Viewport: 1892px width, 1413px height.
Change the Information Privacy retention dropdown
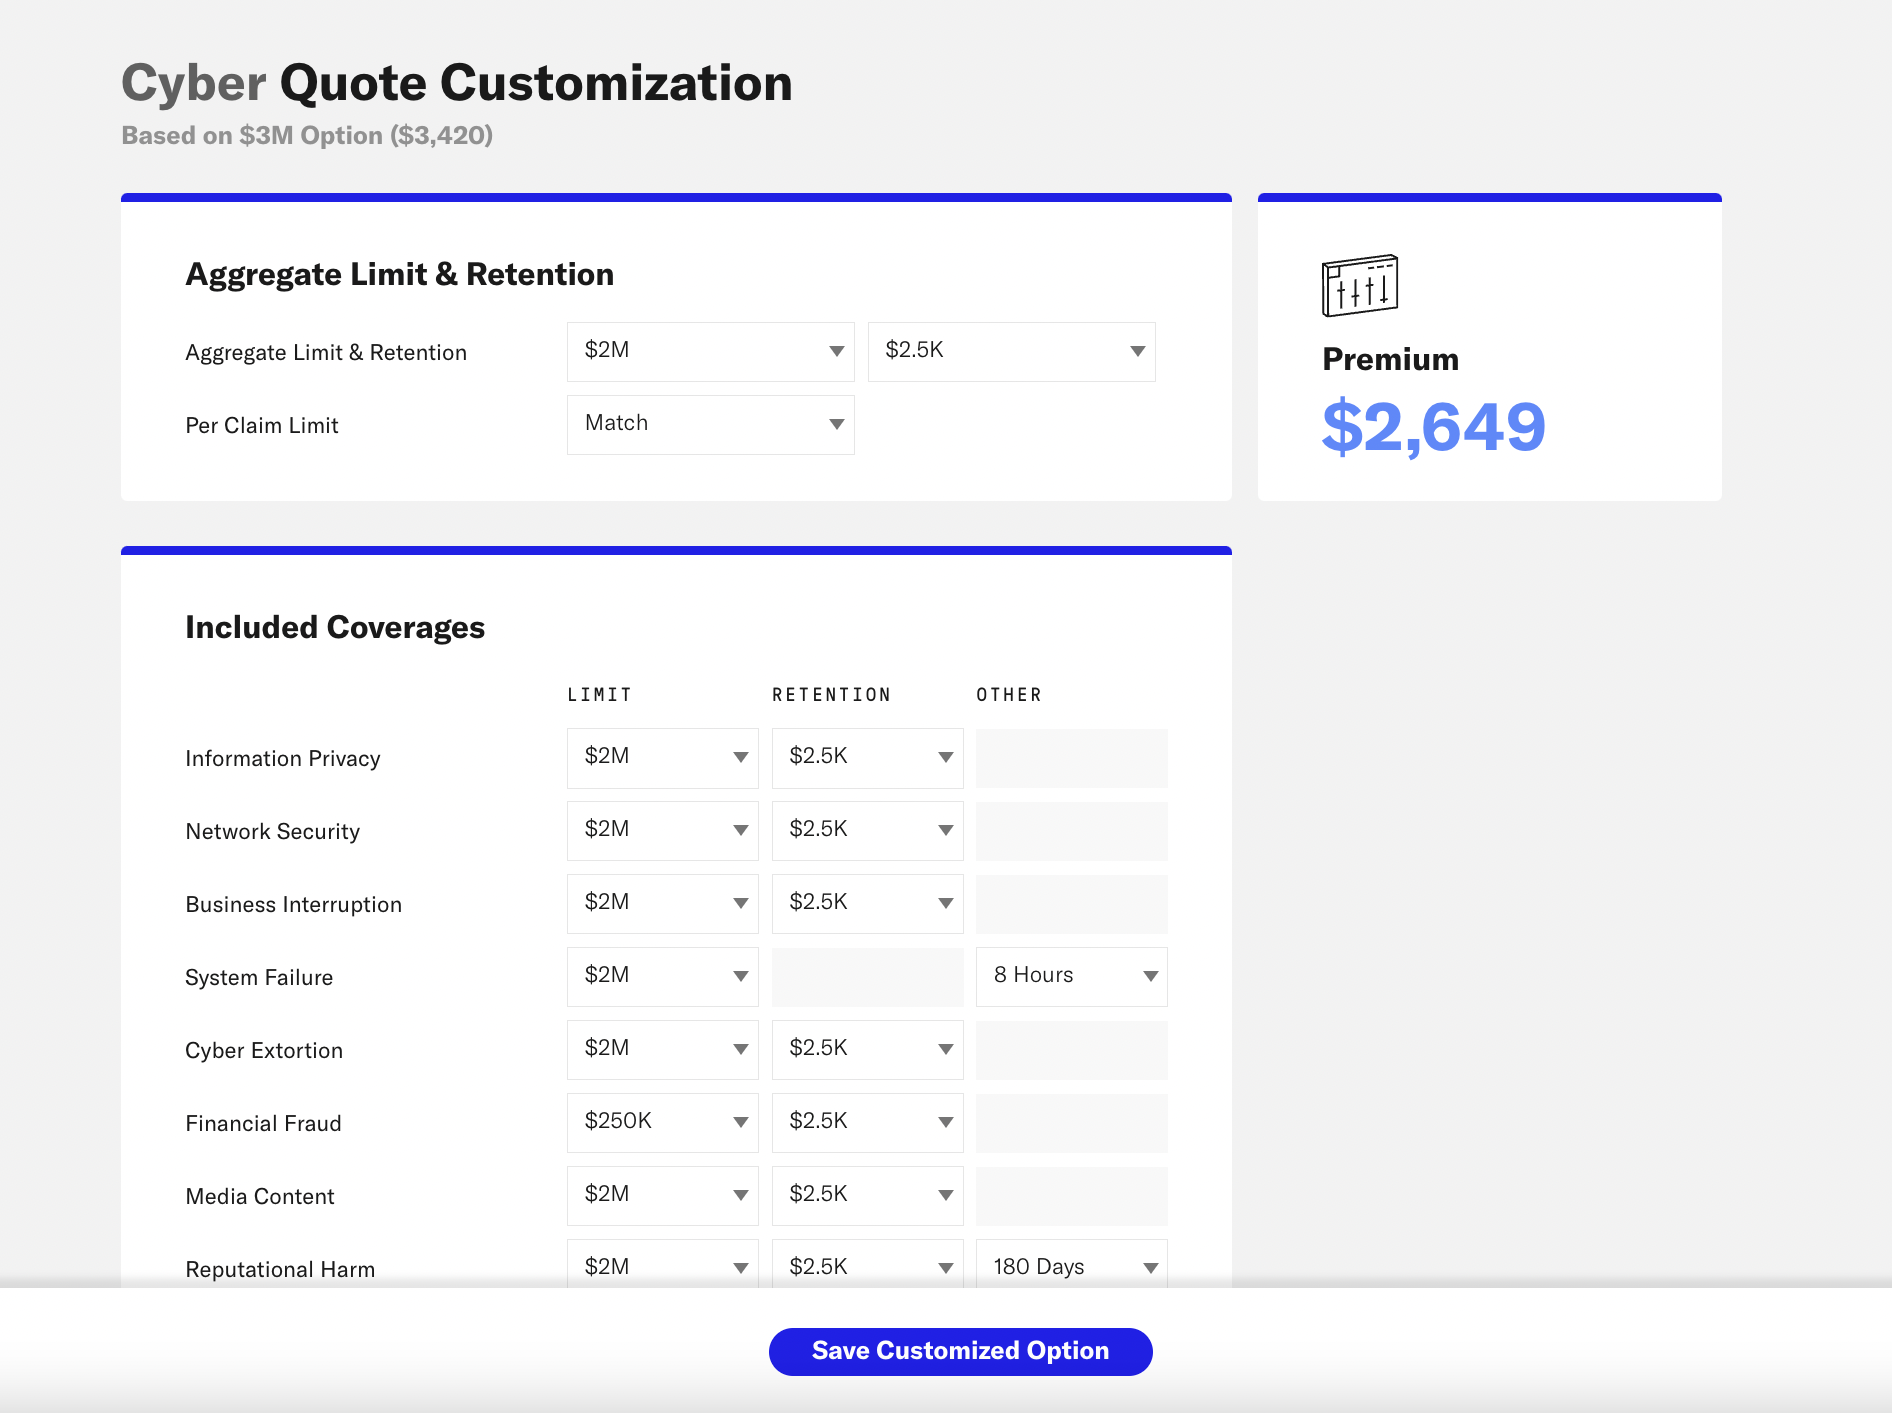click(x=867, y=757)
